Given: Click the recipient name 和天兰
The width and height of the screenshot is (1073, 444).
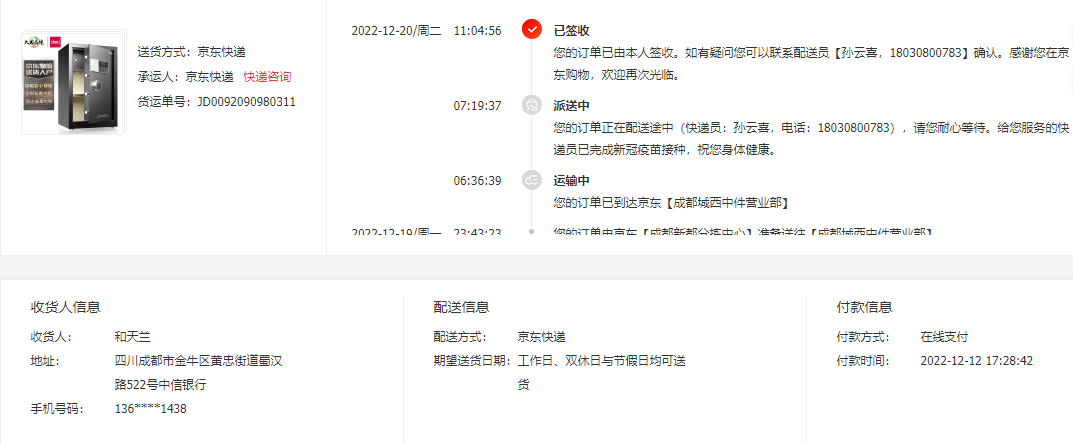Looking at the screenshot, I should (x=132, y=337).
